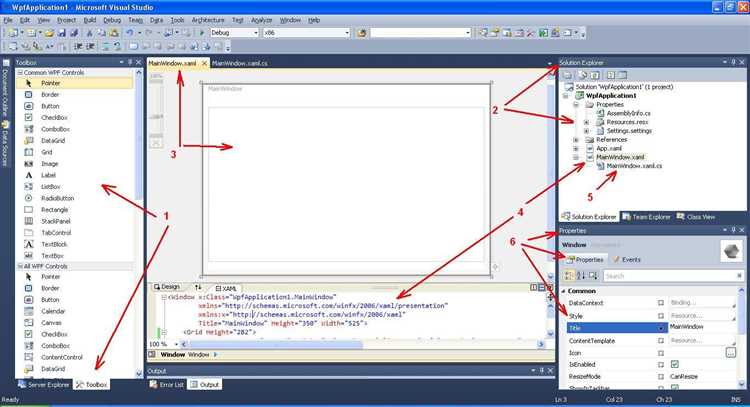Screen dimensions: 750x407
Task: Expand Resources.resx node in Solution Explorer
Action: point(586,122)
